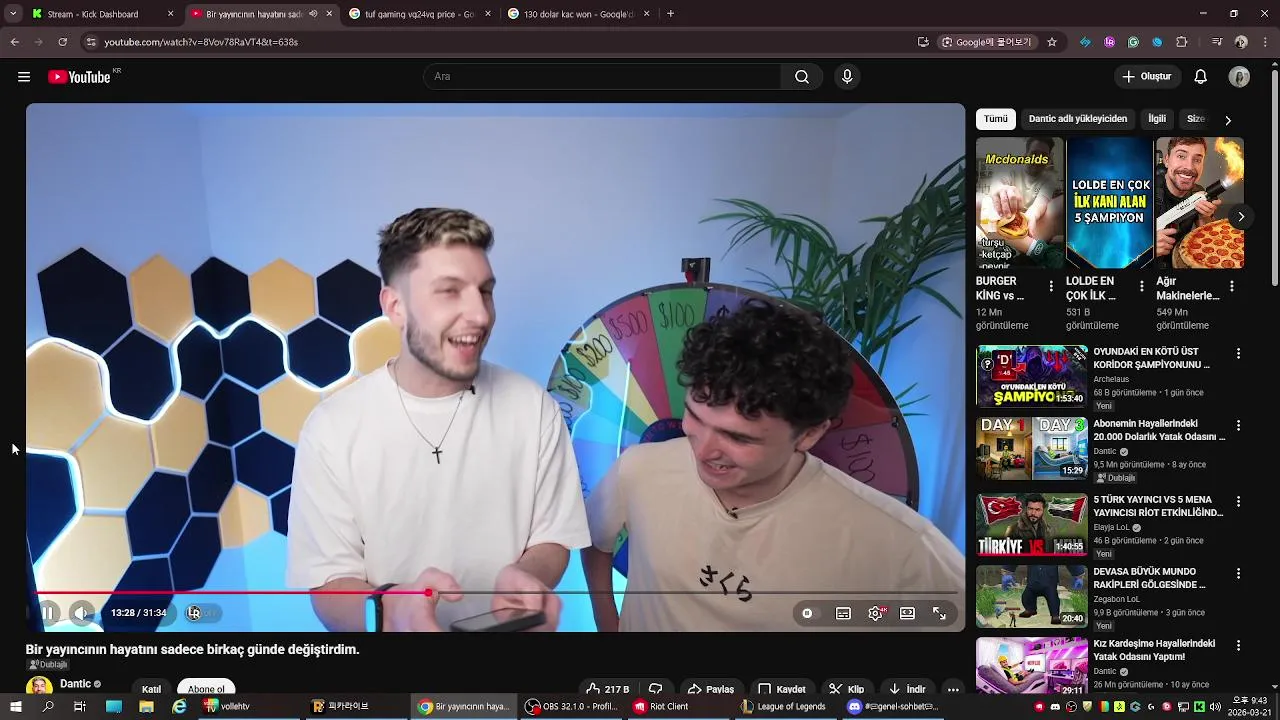Click the LR extension button in the player controls
Screen dimensions: 1280x720
tap(194, 613)
